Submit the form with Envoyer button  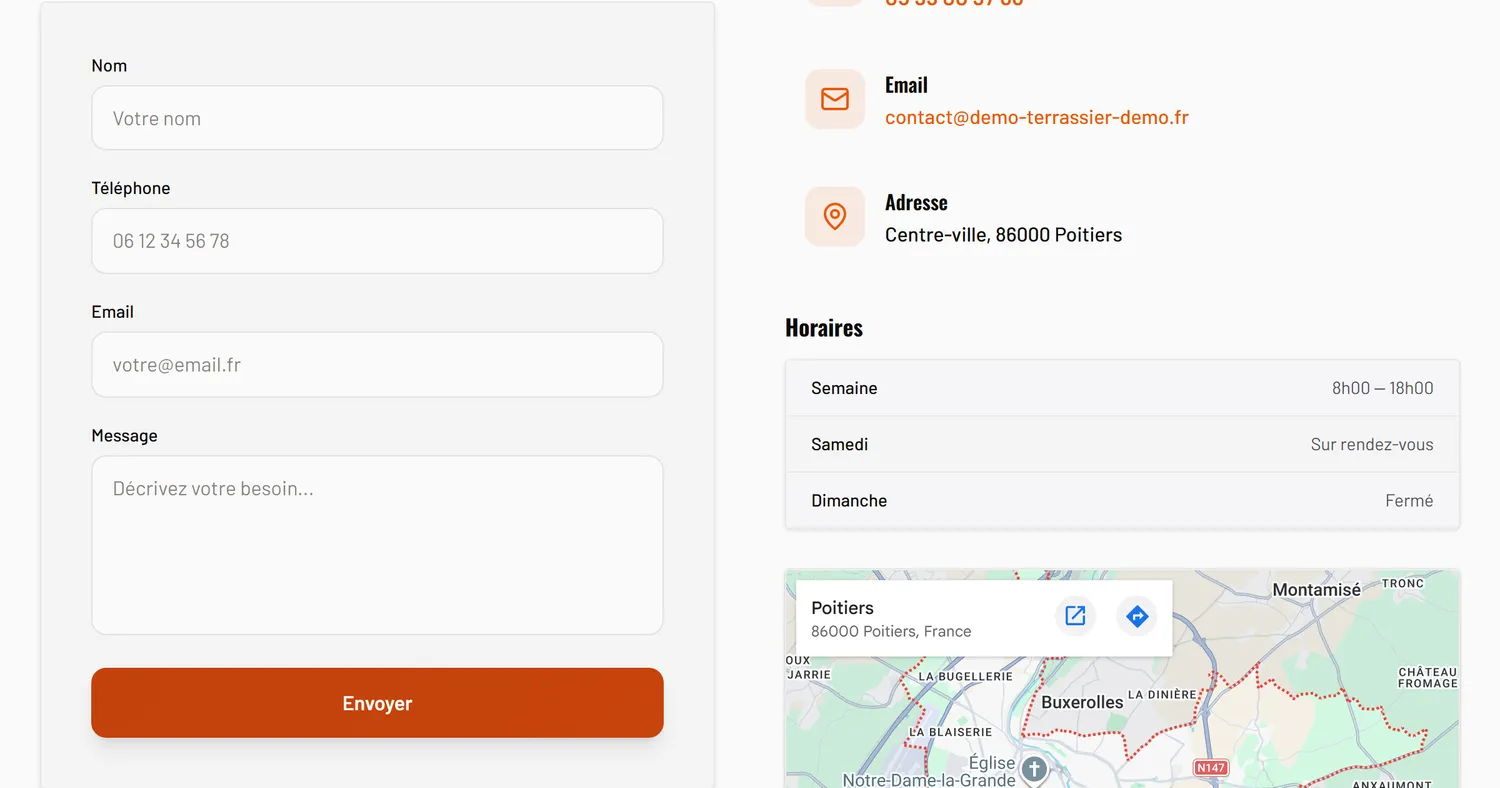(377, 703)
